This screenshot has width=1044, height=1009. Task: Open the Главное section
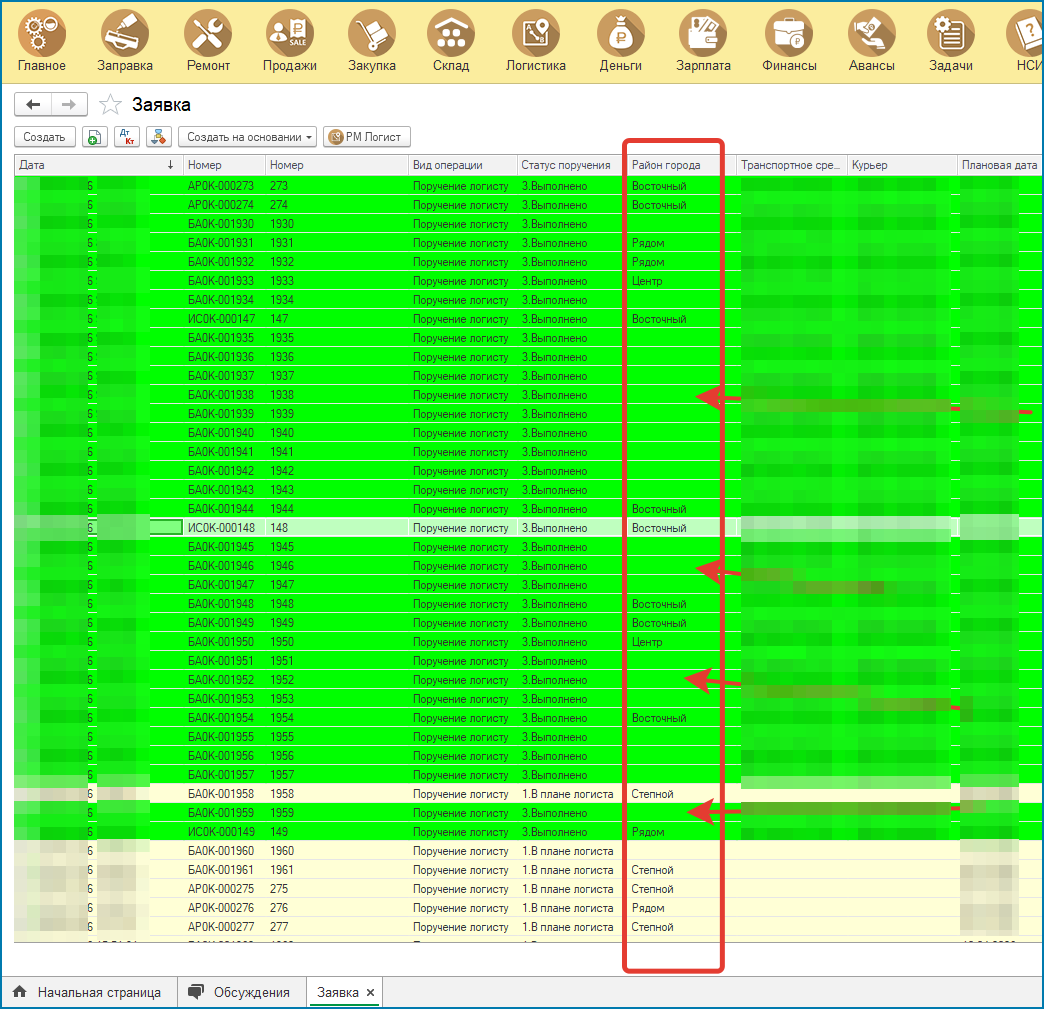[42, 43]
